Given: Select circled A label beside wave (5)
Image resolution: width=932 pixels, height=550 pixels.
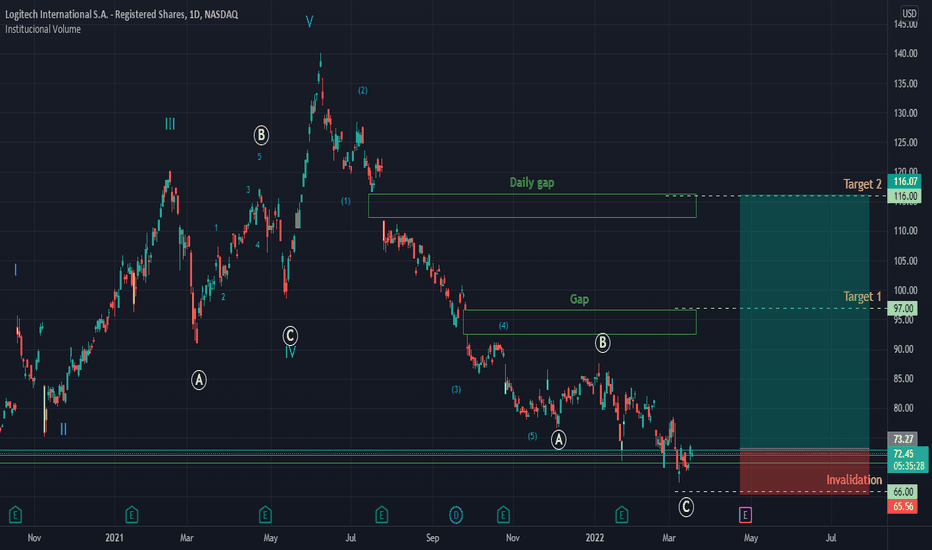Looking at the screenshot, I should click(x=559, y=440).
